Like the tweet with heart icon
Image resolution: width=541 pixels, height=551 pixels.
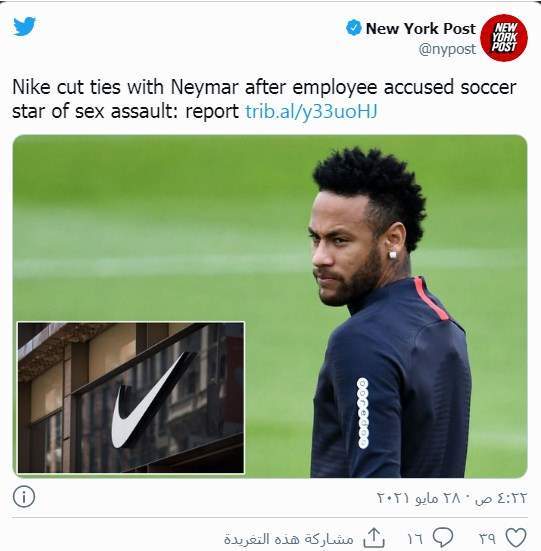[516, 538]
